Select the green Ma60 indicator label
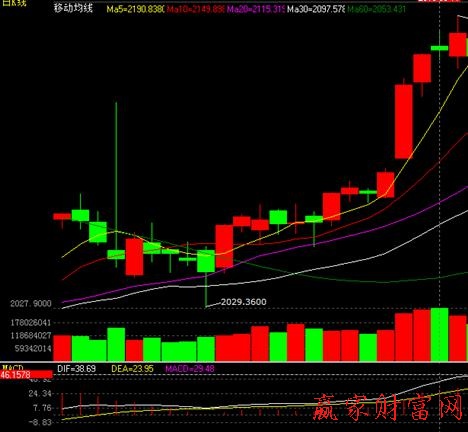The image size is (468, 432). [x=376, y=9]
